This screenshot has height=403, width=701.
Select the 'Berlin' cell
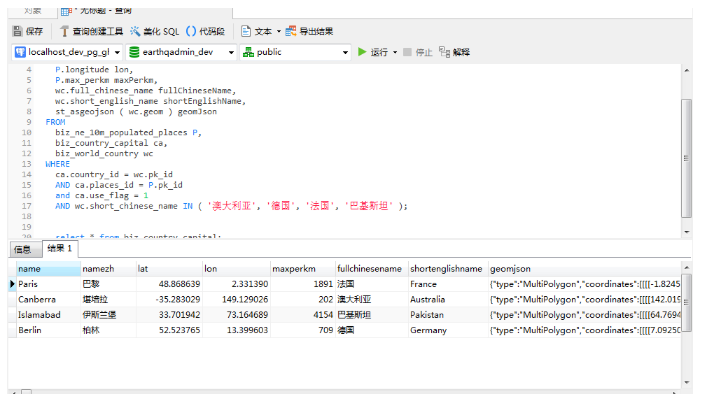[48, 330]
